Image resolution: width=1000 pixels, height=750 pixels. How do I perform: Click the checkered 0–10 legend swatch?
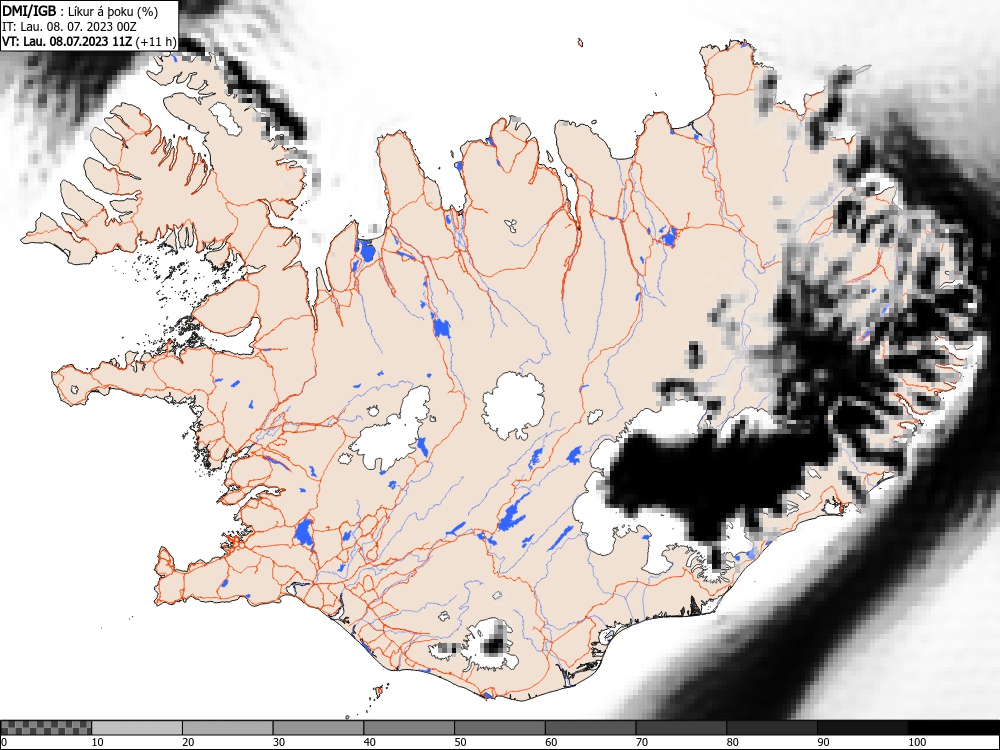pos(46,728)
